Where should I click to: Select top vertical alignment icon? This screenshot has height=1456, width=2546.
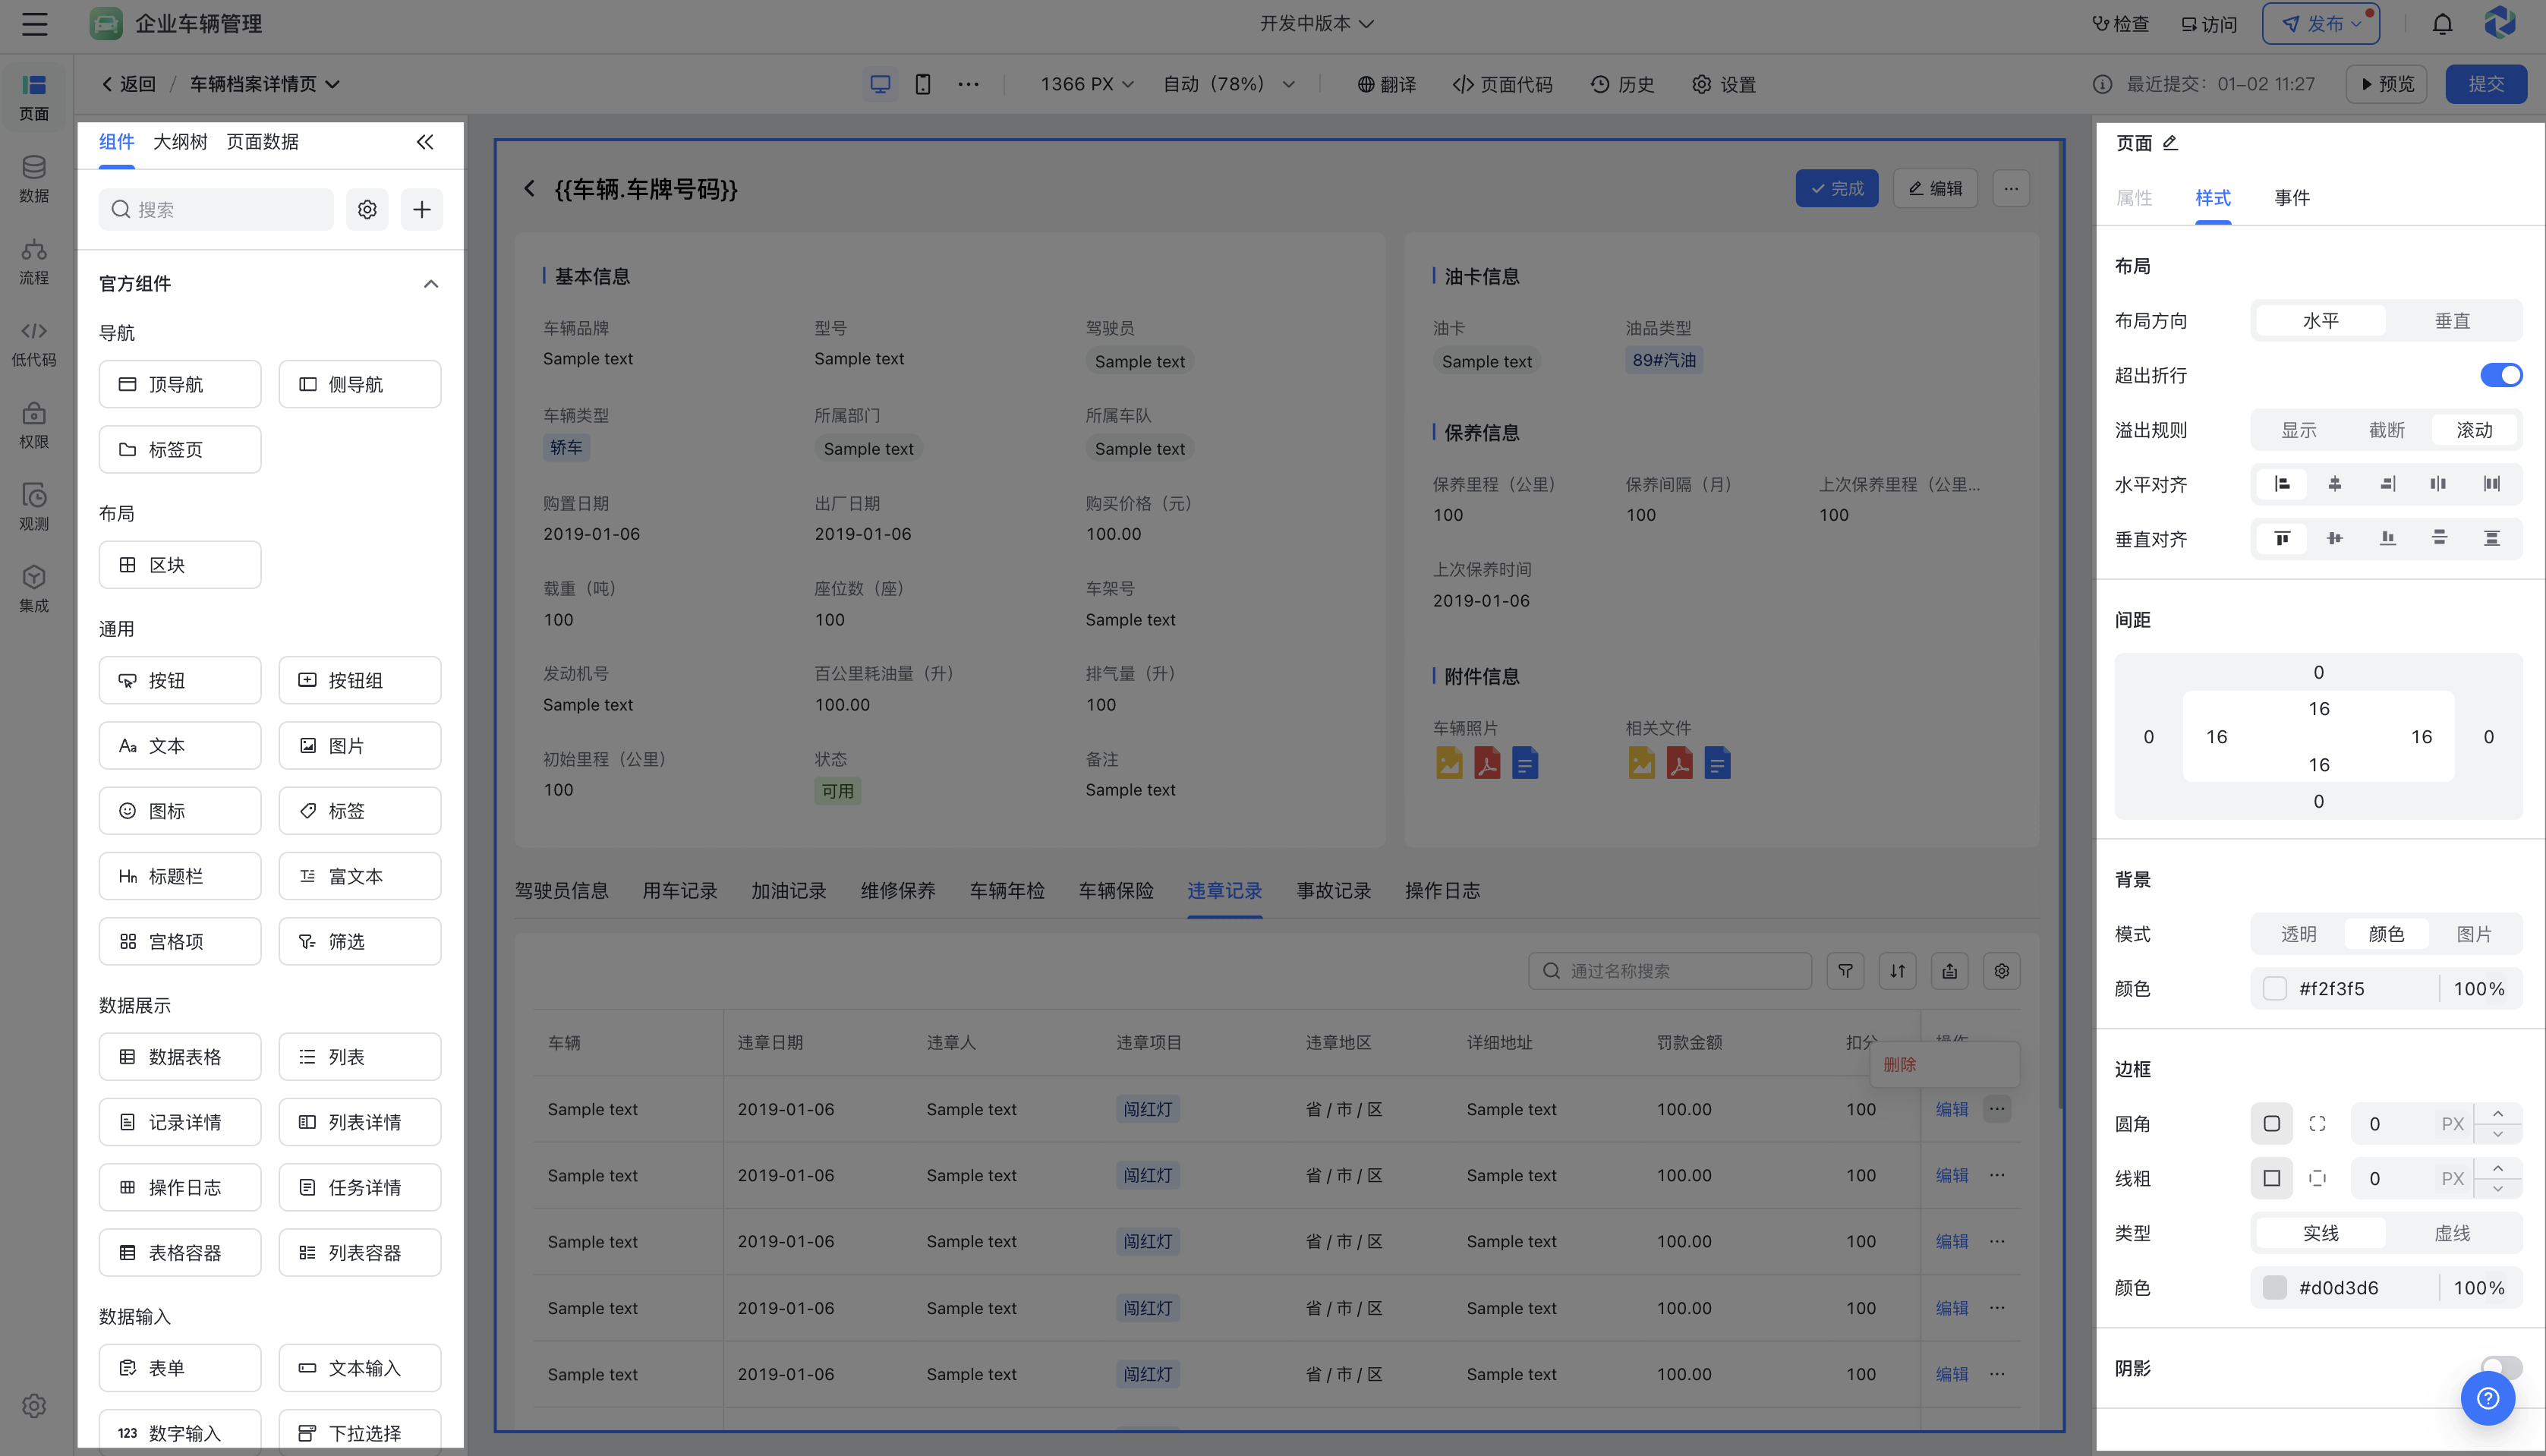pyautogui.click(x=2282, y=539)
